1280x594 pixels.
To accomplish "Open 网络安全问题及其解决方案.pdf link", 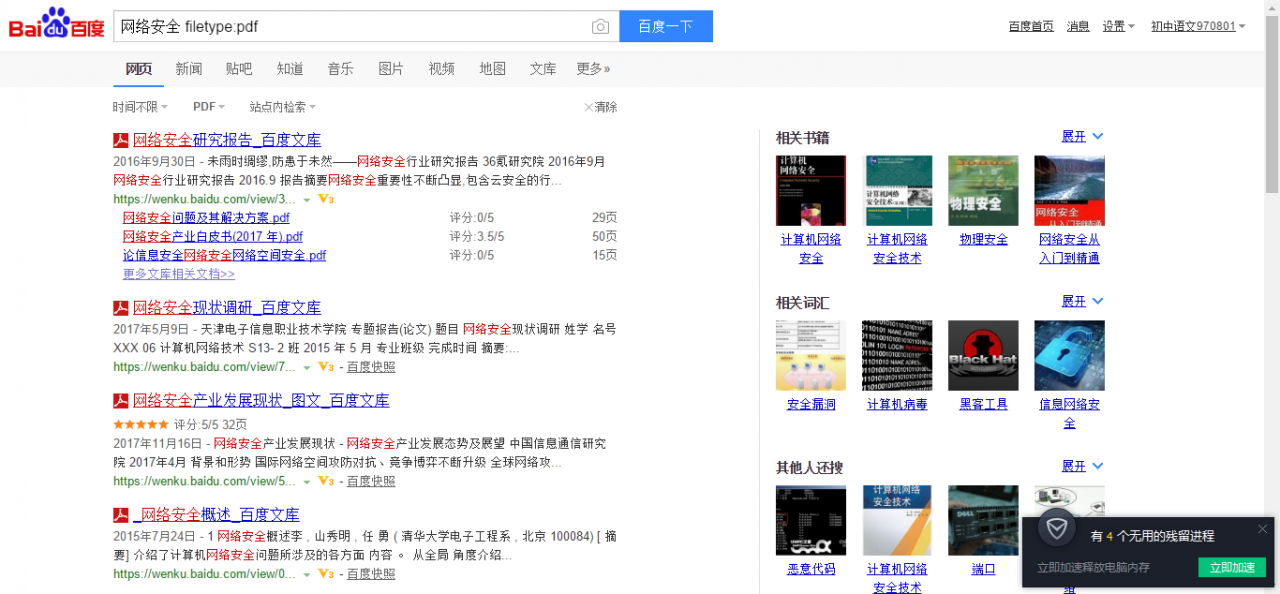I will pyautogui.click(x=206, y=218).
